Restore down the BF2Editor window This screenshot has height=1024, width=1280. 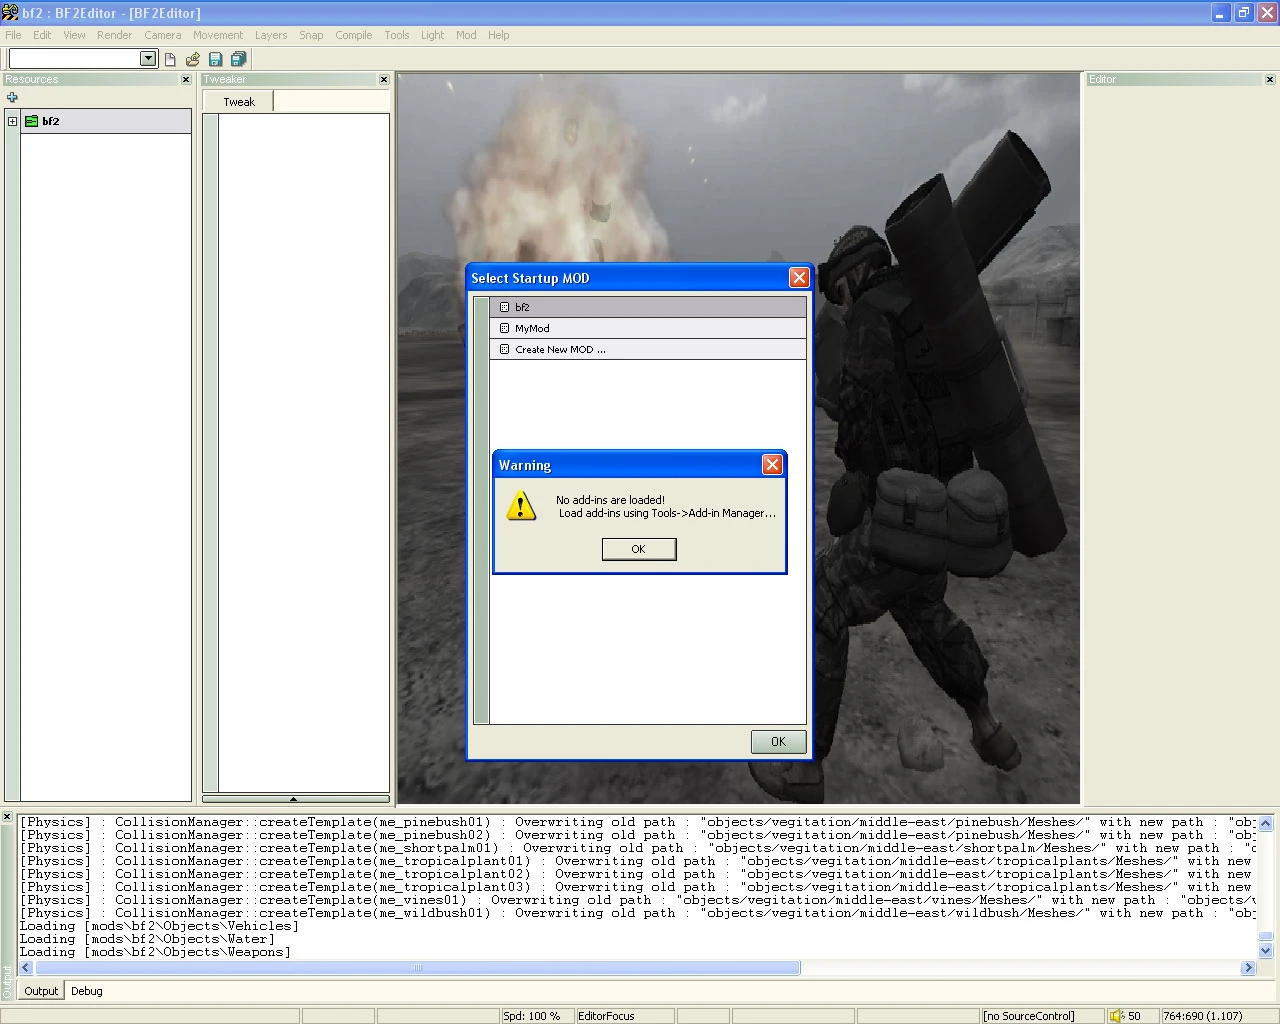[x=1243, y=13]
